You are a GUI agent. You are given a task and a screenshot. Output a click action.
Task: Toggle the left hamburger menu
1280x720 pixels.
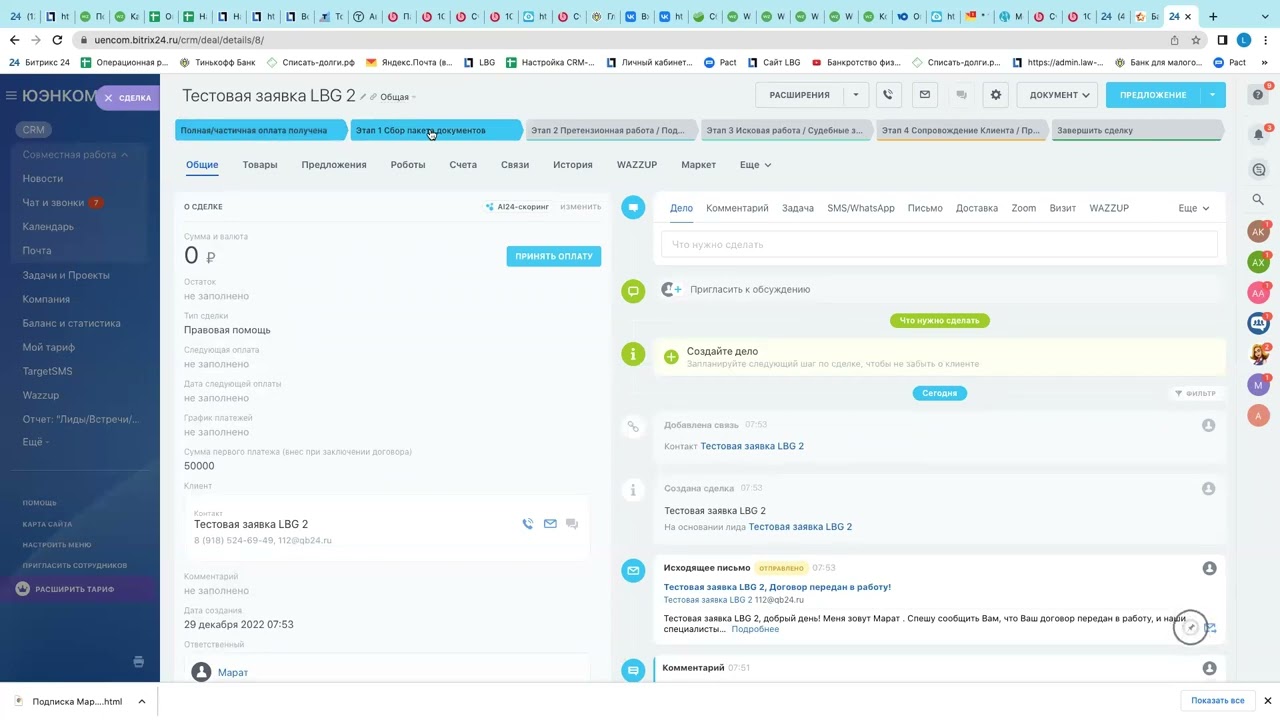click(11, 96)
